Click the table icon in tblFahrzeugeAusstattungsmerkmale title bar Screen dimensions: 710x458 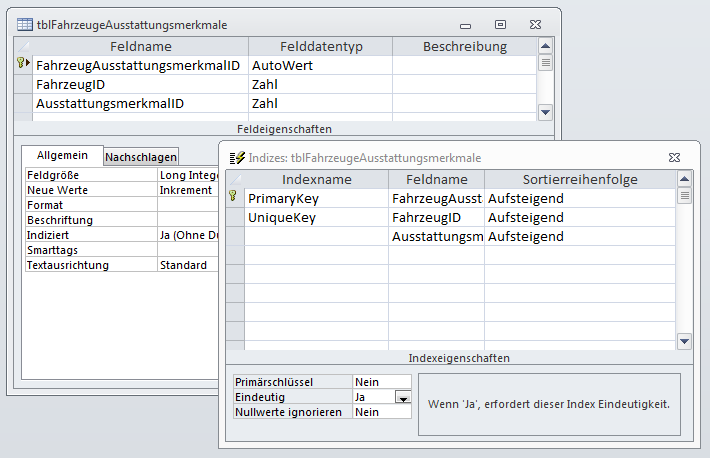click(23, 22)
